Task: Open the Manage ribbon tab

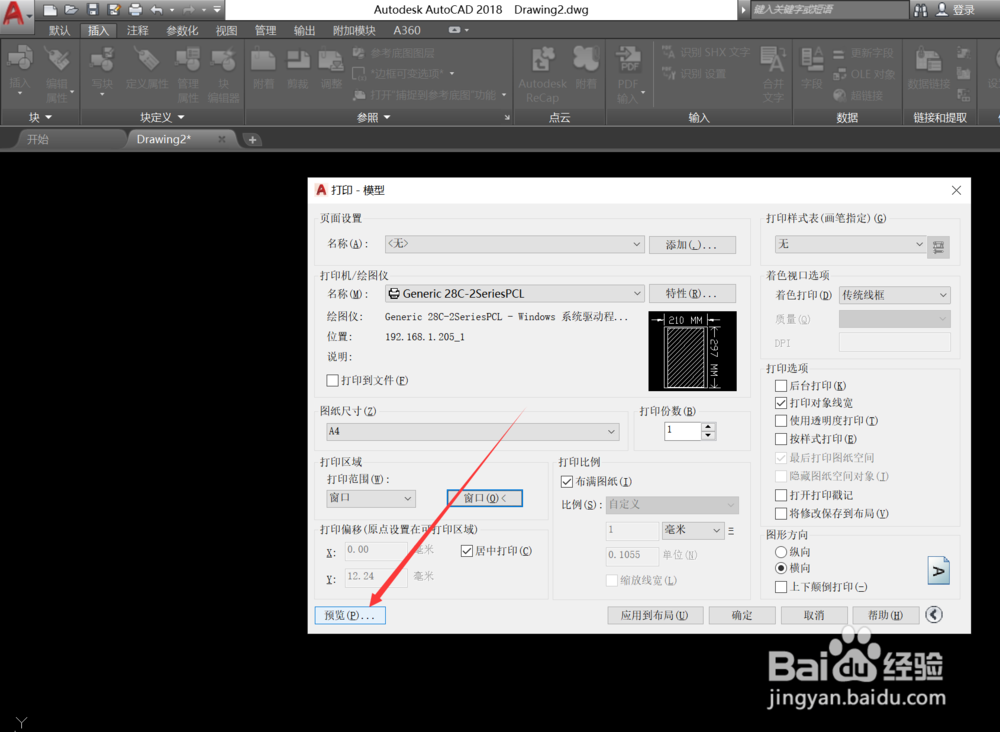Action: [265, 30]
